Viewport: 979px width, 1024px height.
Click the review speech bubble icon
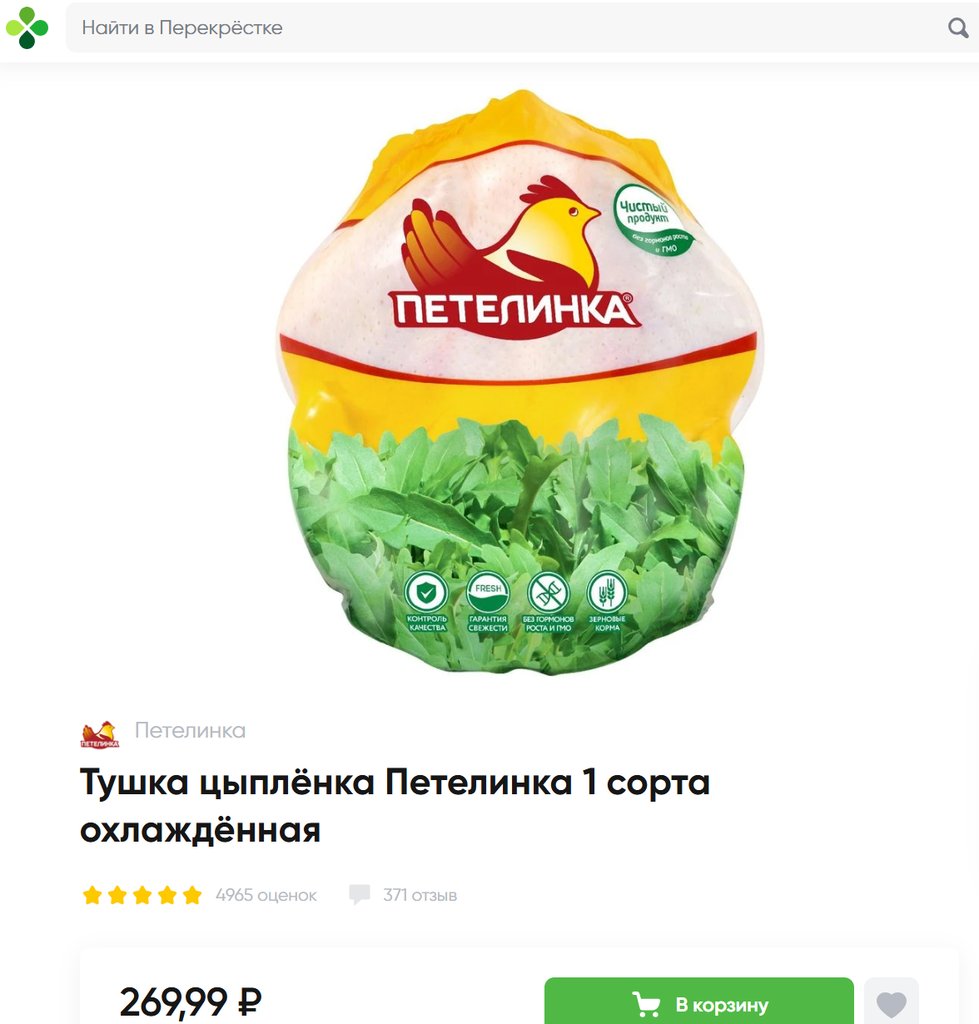coord(359,895)
